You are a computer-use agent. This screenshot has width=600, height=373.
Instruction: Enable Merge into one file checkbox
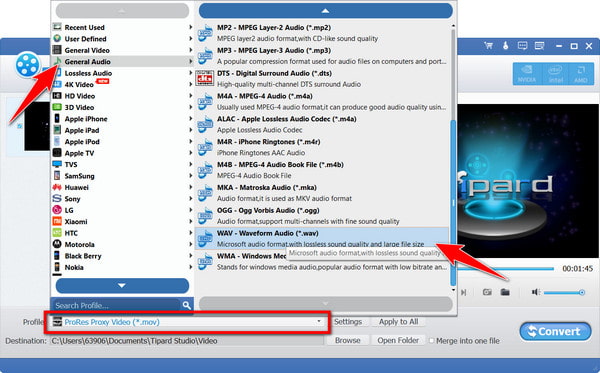pos(432,340)
